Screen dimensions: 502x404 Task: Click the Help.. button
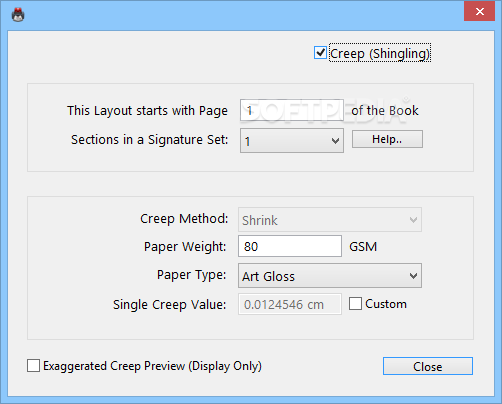tap(387, 139)
